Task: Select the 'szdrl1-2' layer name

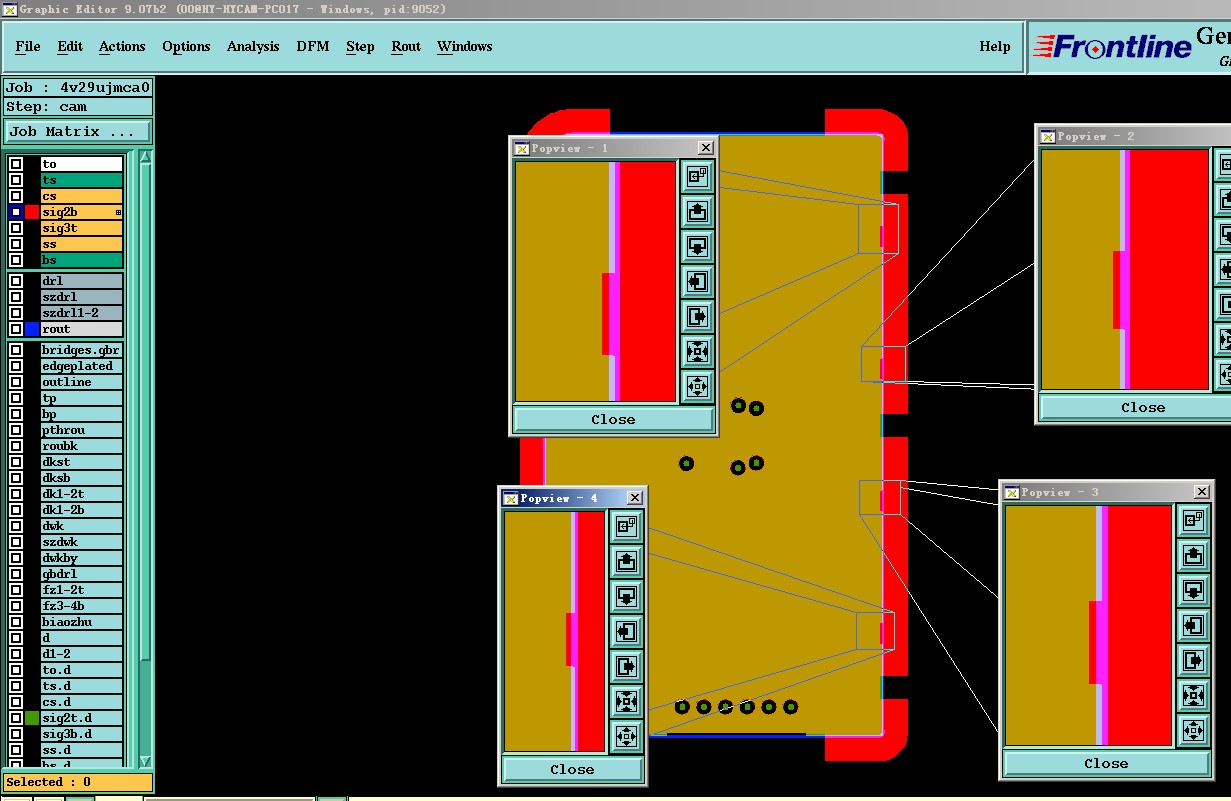Action: click(81, 313)
